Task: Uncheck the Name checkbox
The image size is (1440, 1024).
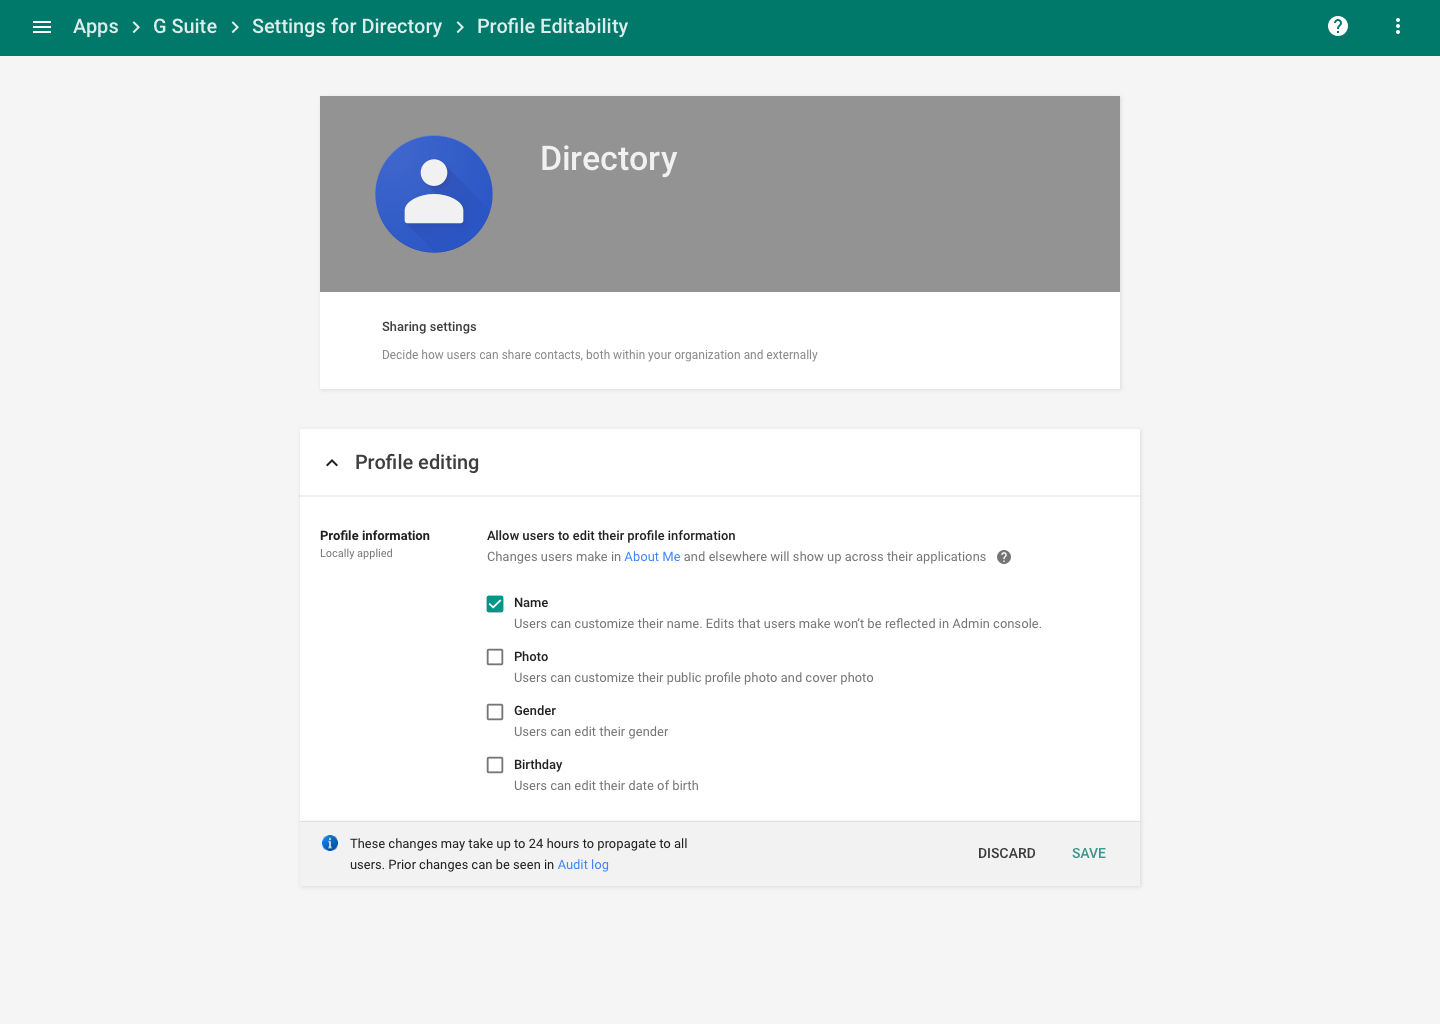Action: click(495, 604)
